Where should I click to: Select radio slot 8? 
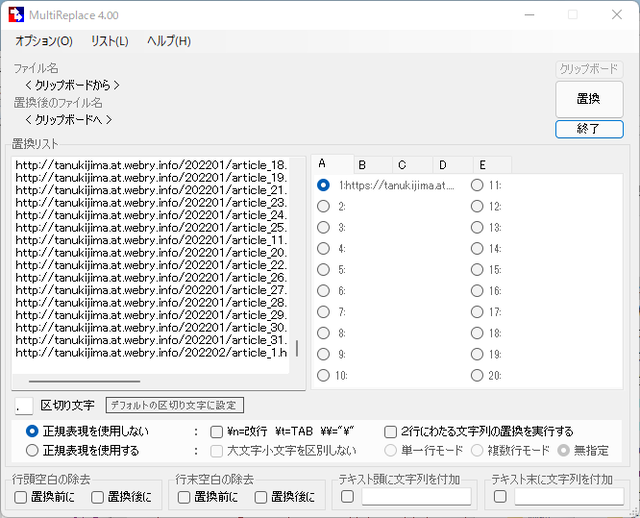click(323, 333)
